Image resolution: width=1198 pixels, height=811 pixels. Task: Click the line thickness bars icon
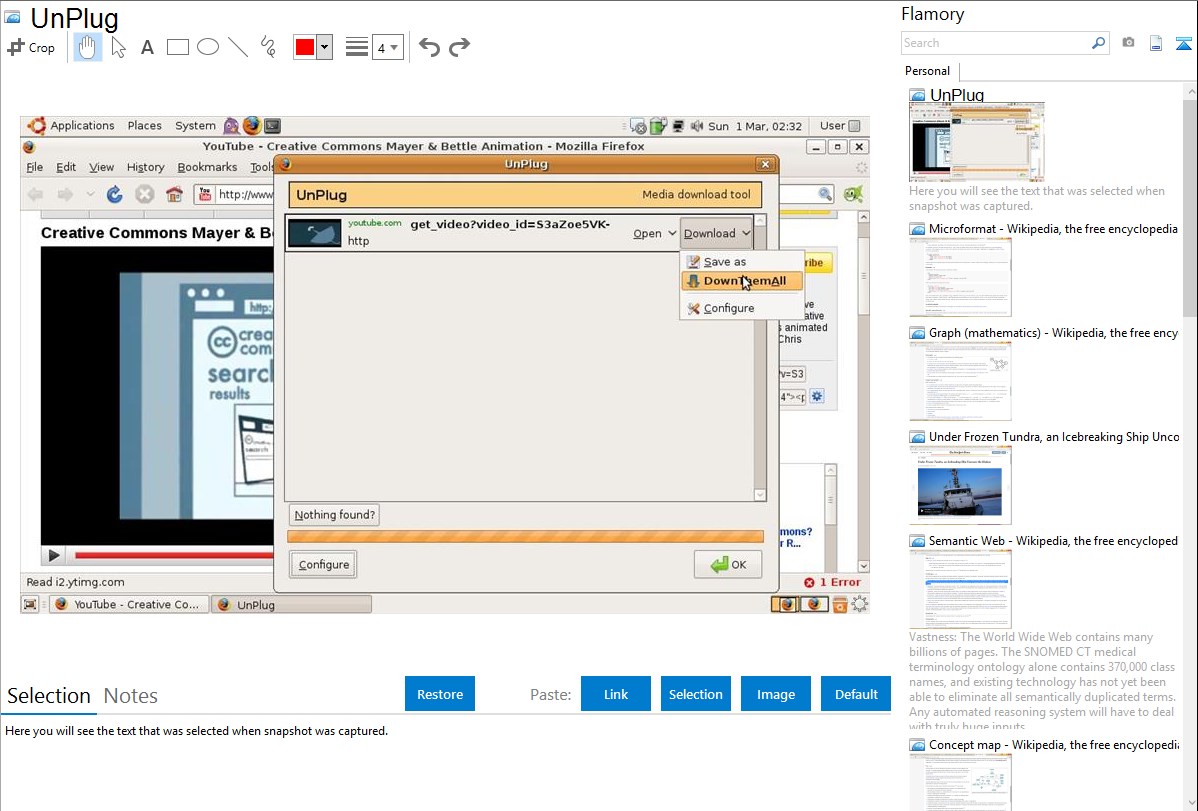pyautogui.click(x=357, y=47)
